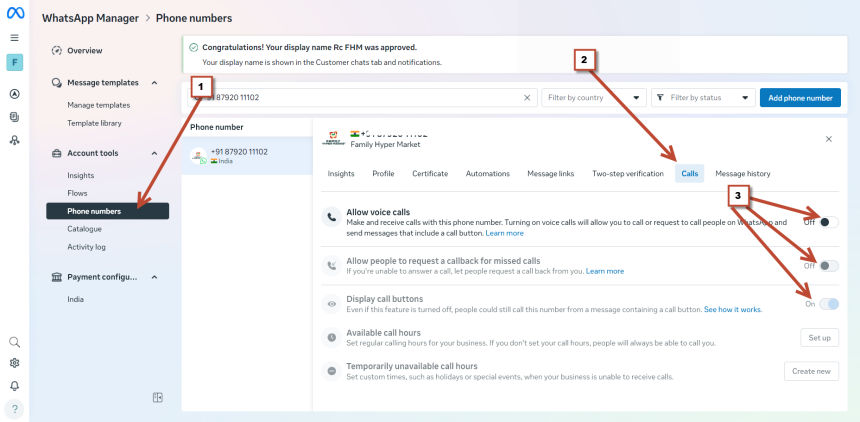
Task: Open the Two-step verification tab
Action: click(627, 173)
